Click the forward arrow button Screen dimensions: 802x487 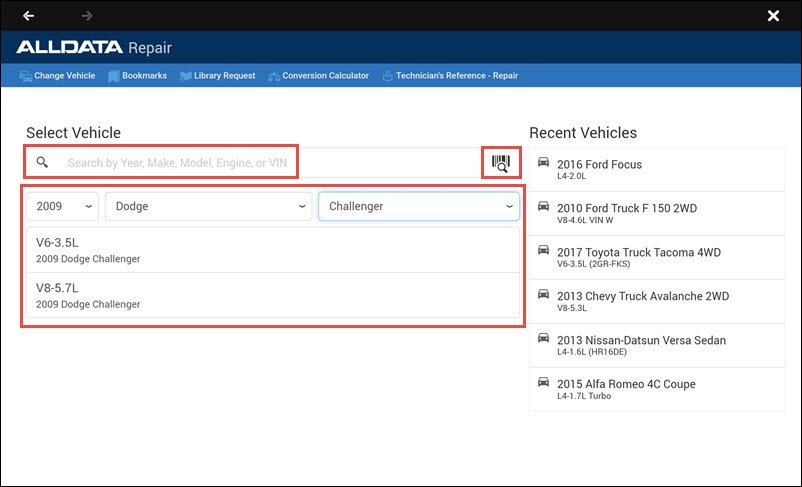(x=87, y=16)
